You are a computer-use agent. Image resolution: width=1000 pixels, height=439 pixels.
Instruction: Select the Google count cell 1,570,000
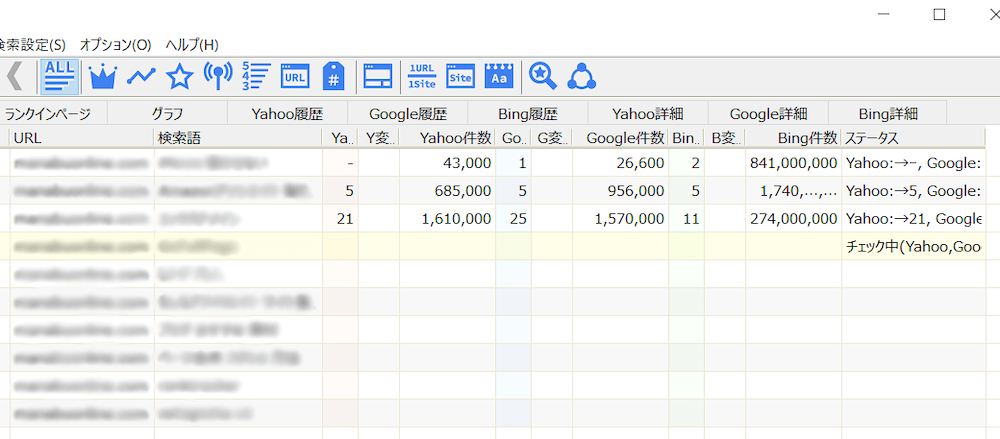point(621,219)
